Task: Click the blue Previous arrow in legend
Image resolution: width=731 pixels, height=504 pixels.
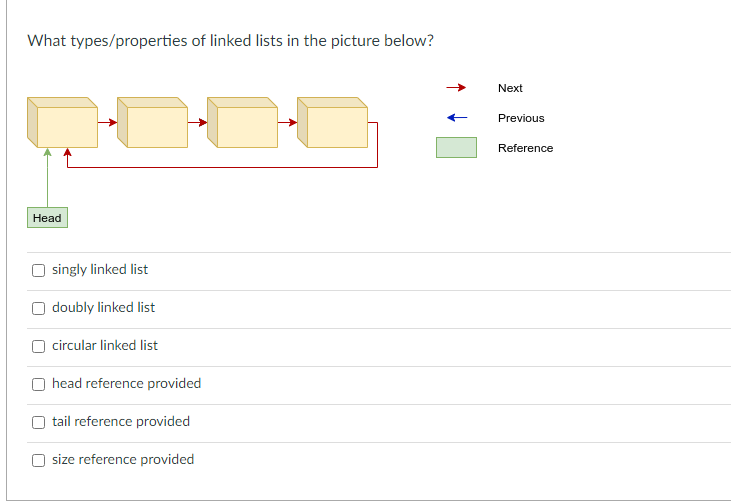Action: click(x=456, y=118)
